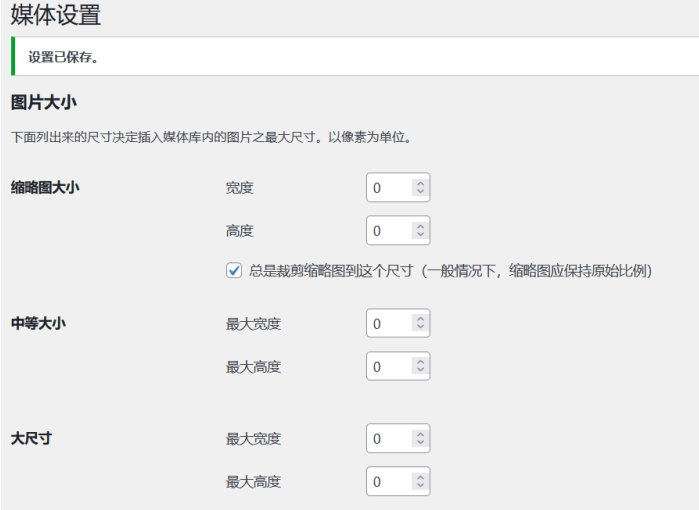Viewport: 699px width, 510px height.
Task: Step up the 大尺寸 最大宽度 value
Action: click(420, 434)
